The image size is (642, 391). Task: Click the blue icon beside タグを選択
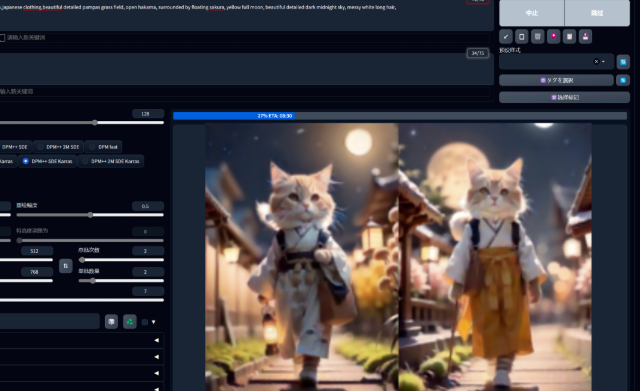(623, 80)
